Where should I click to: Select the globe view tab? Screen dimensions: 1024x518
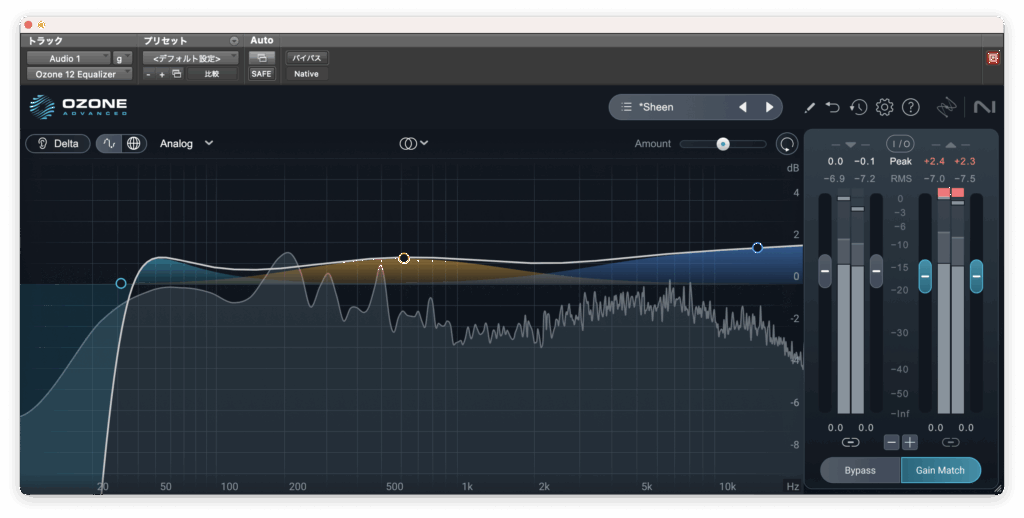(134, 143)
